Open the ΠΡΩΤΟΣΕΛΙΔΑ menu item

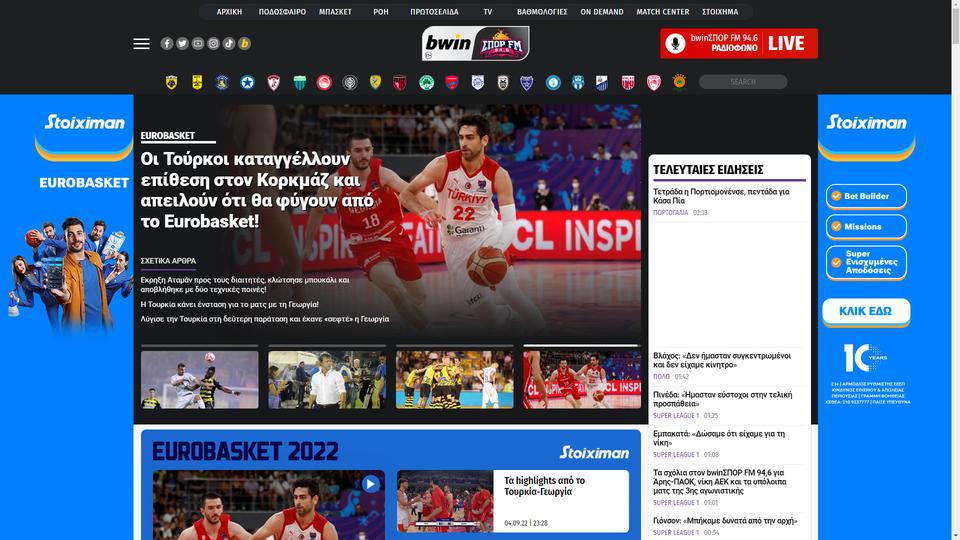click(434, 12)
